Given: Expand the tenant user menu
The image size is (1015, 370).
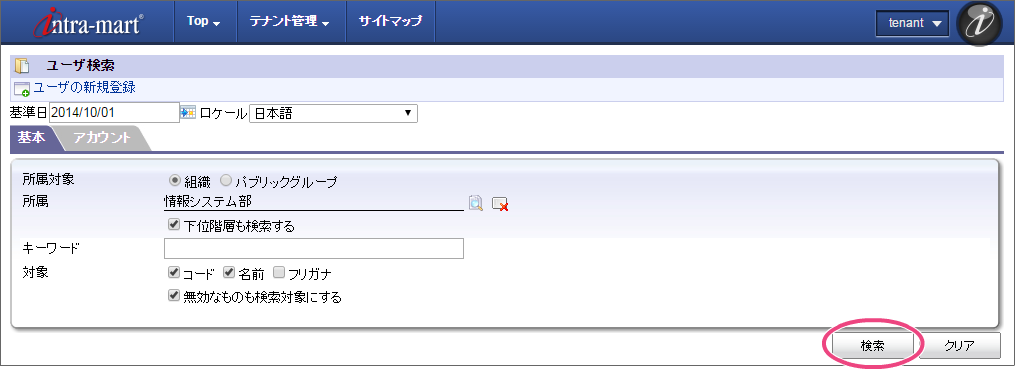Looking at the screenshot, I should point(912,23).
